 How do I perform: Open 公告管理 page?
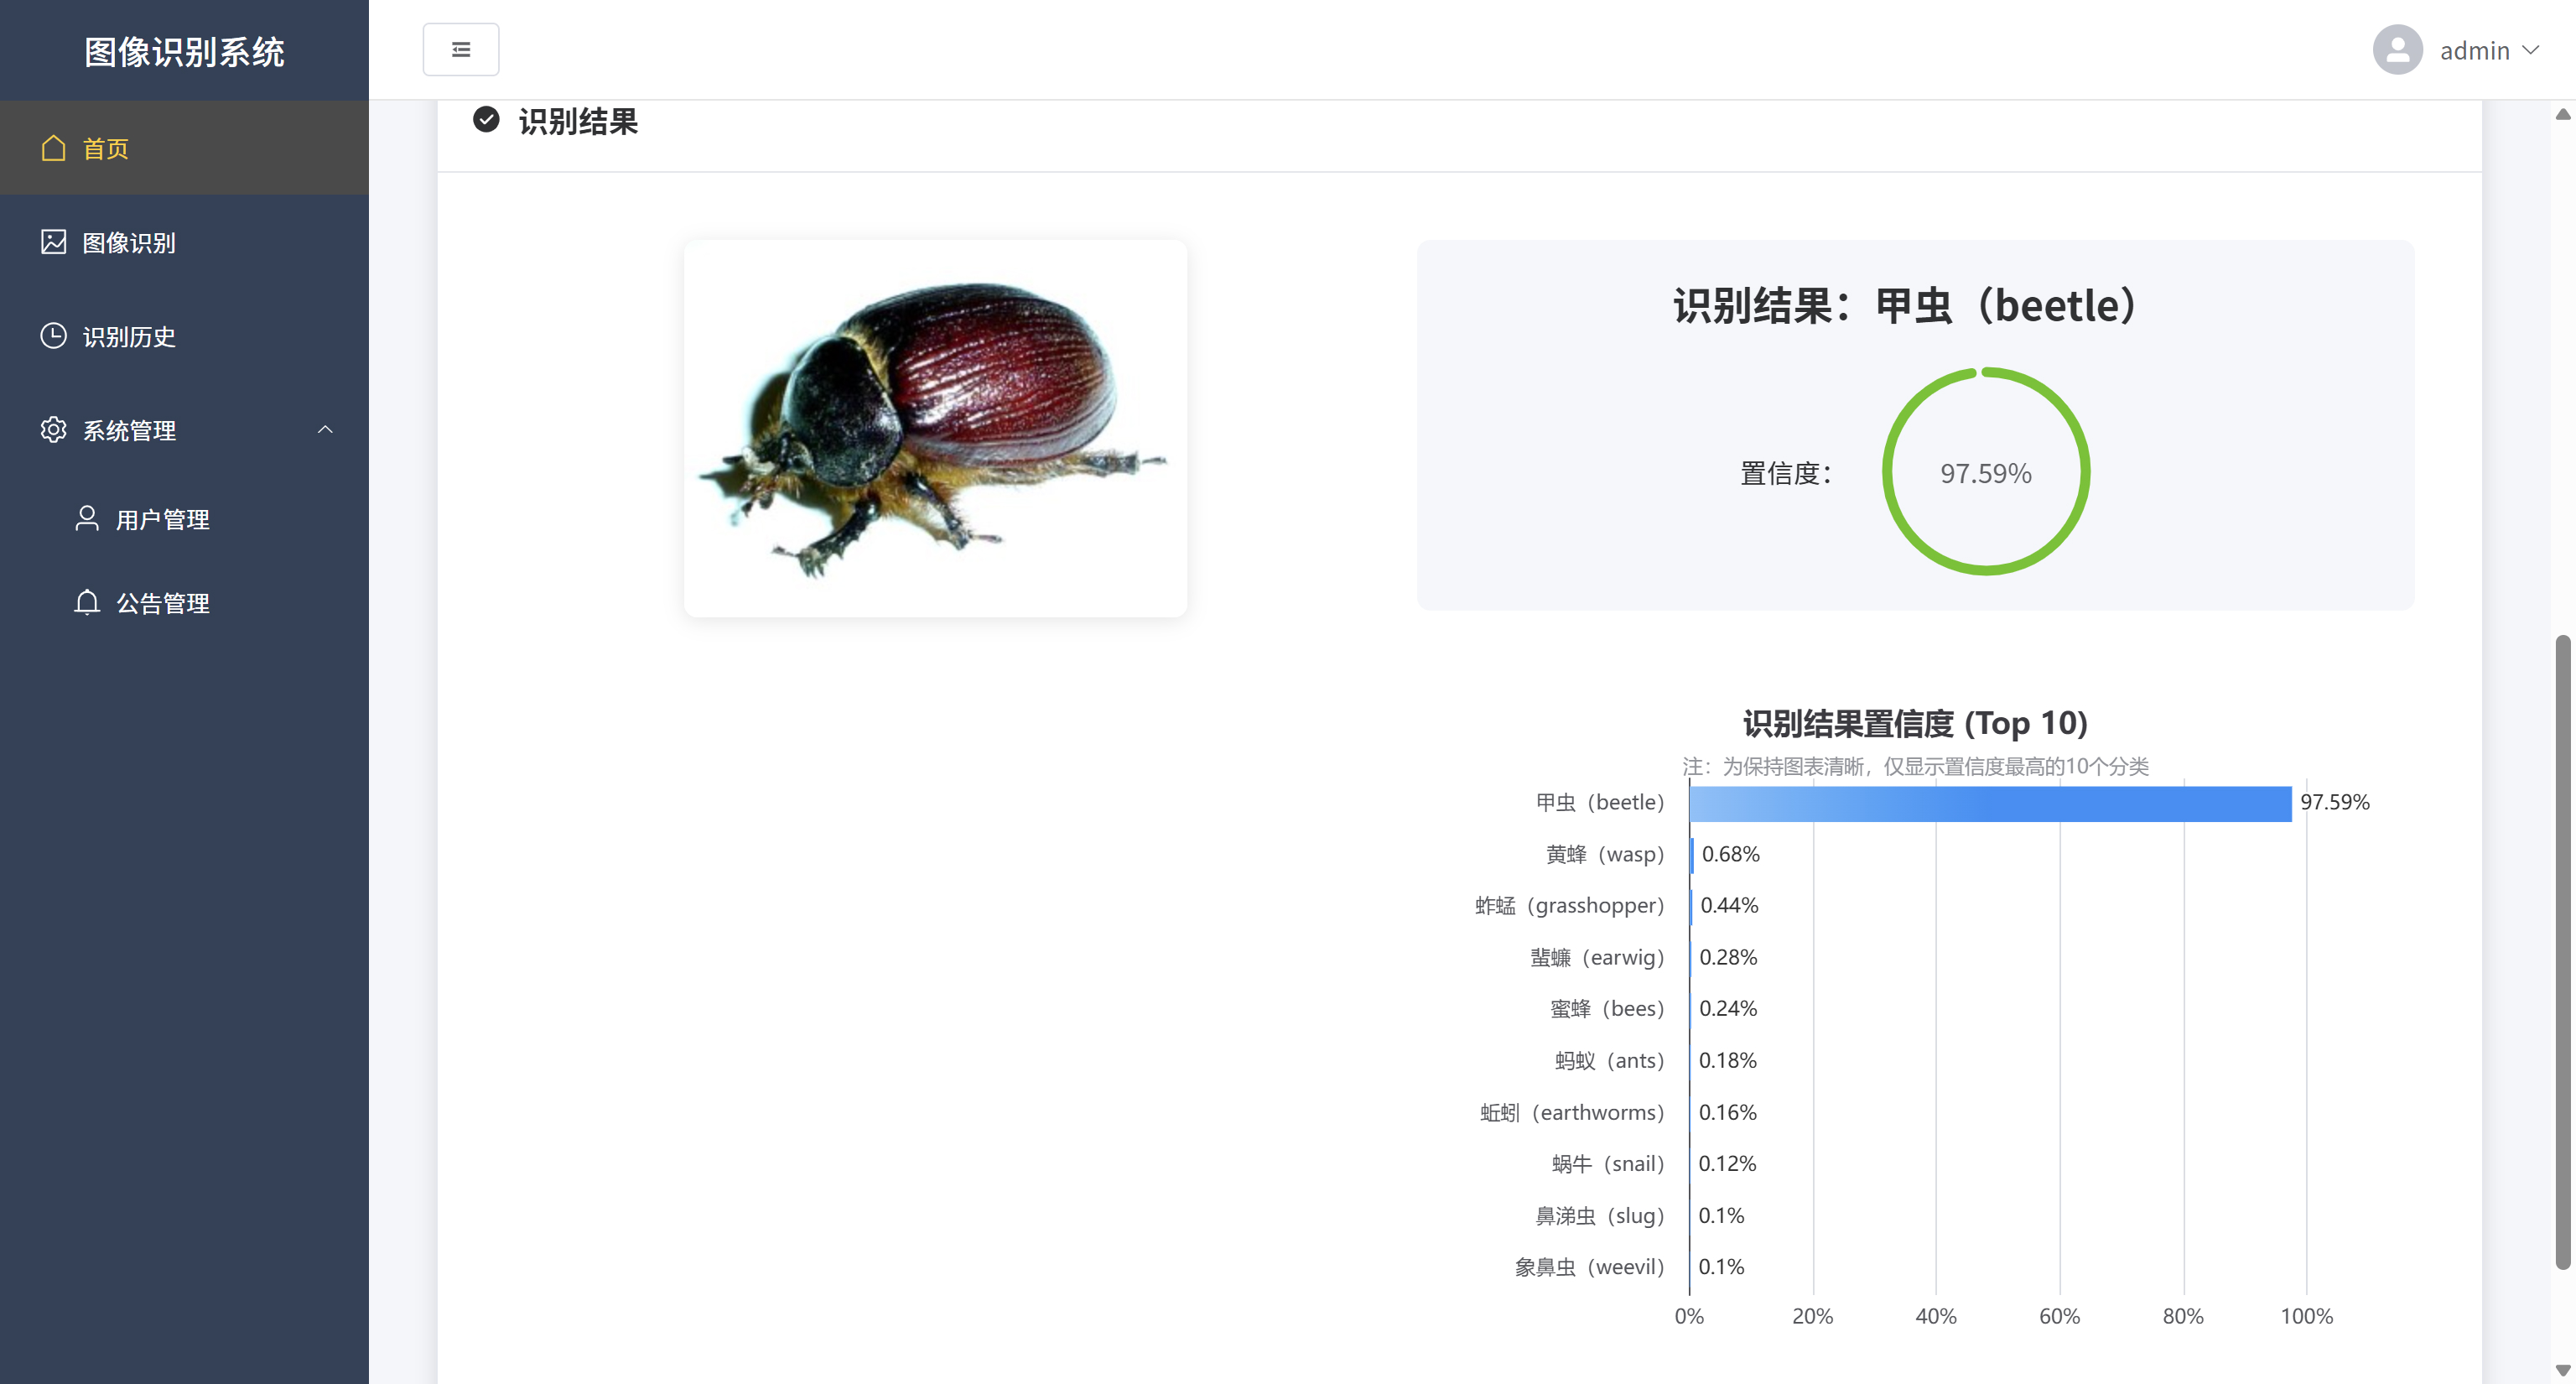pos(162,603)
